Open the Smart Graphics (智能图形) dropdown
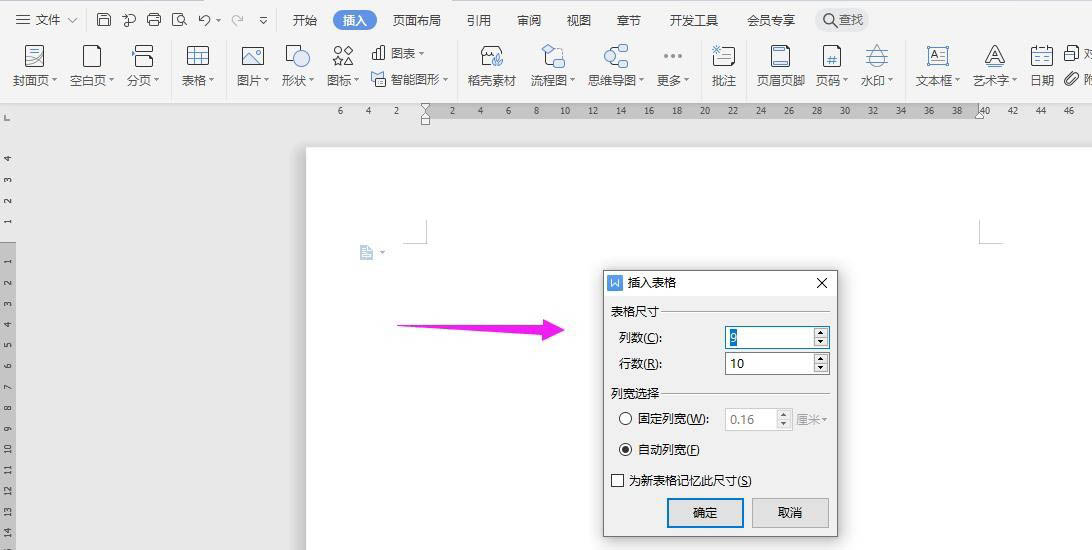Image resolution: width=1092 pixels, height=550 pixels. (410, 79)
